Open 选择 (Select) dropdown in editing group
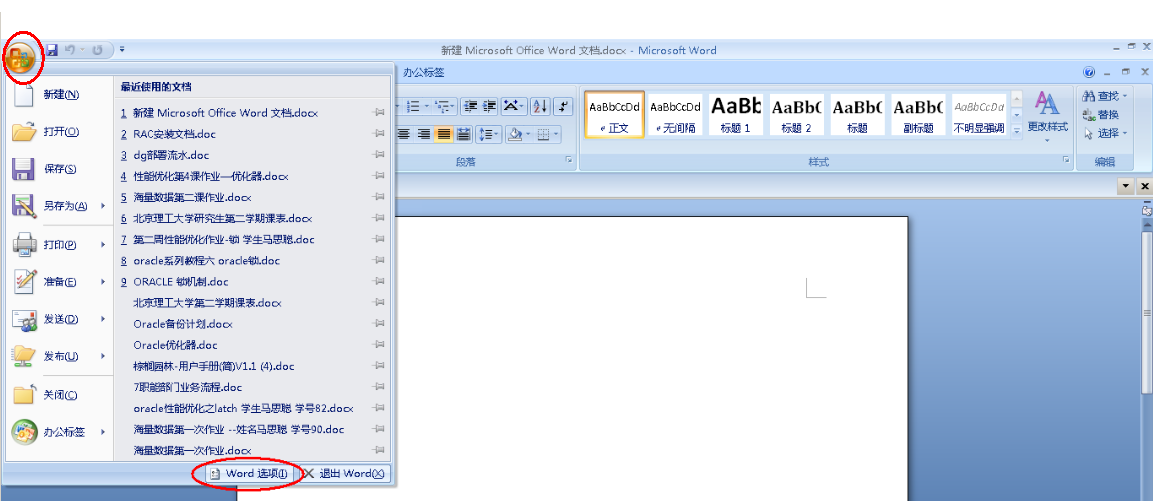Viewport: 1153px width, 501px height. [x=1105, y=133]
